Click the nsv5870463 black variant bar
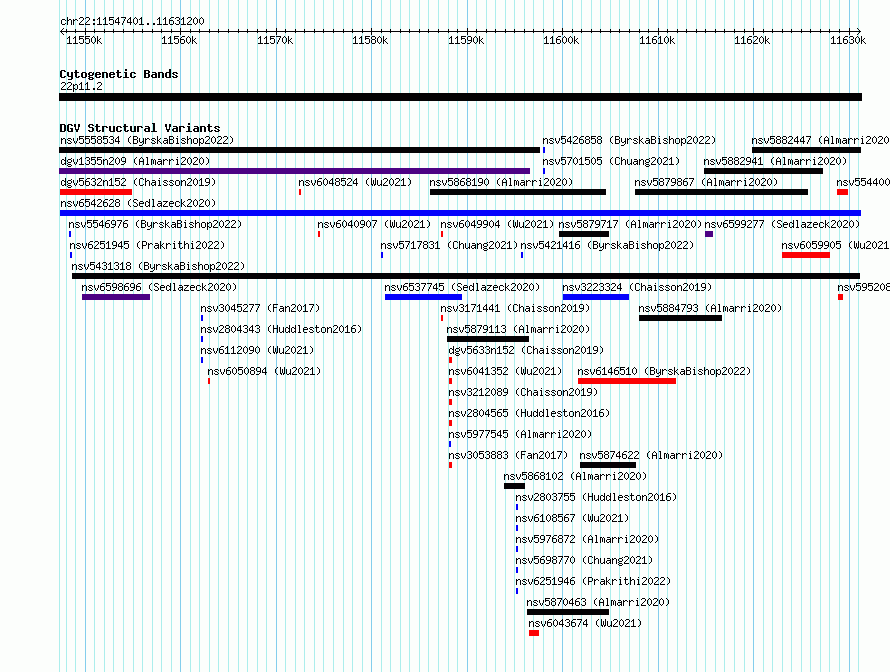 (568, 612)
